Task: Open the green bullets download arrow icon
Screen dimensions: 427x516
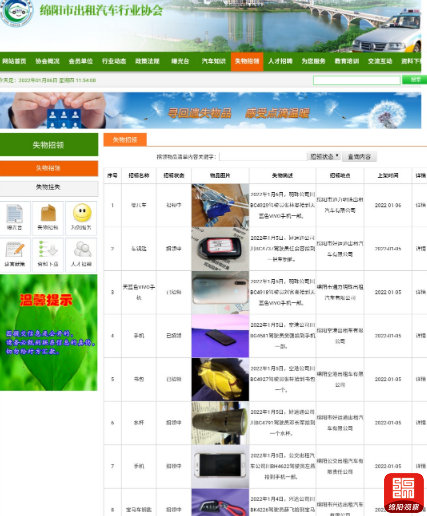Action: pos(48,250)
